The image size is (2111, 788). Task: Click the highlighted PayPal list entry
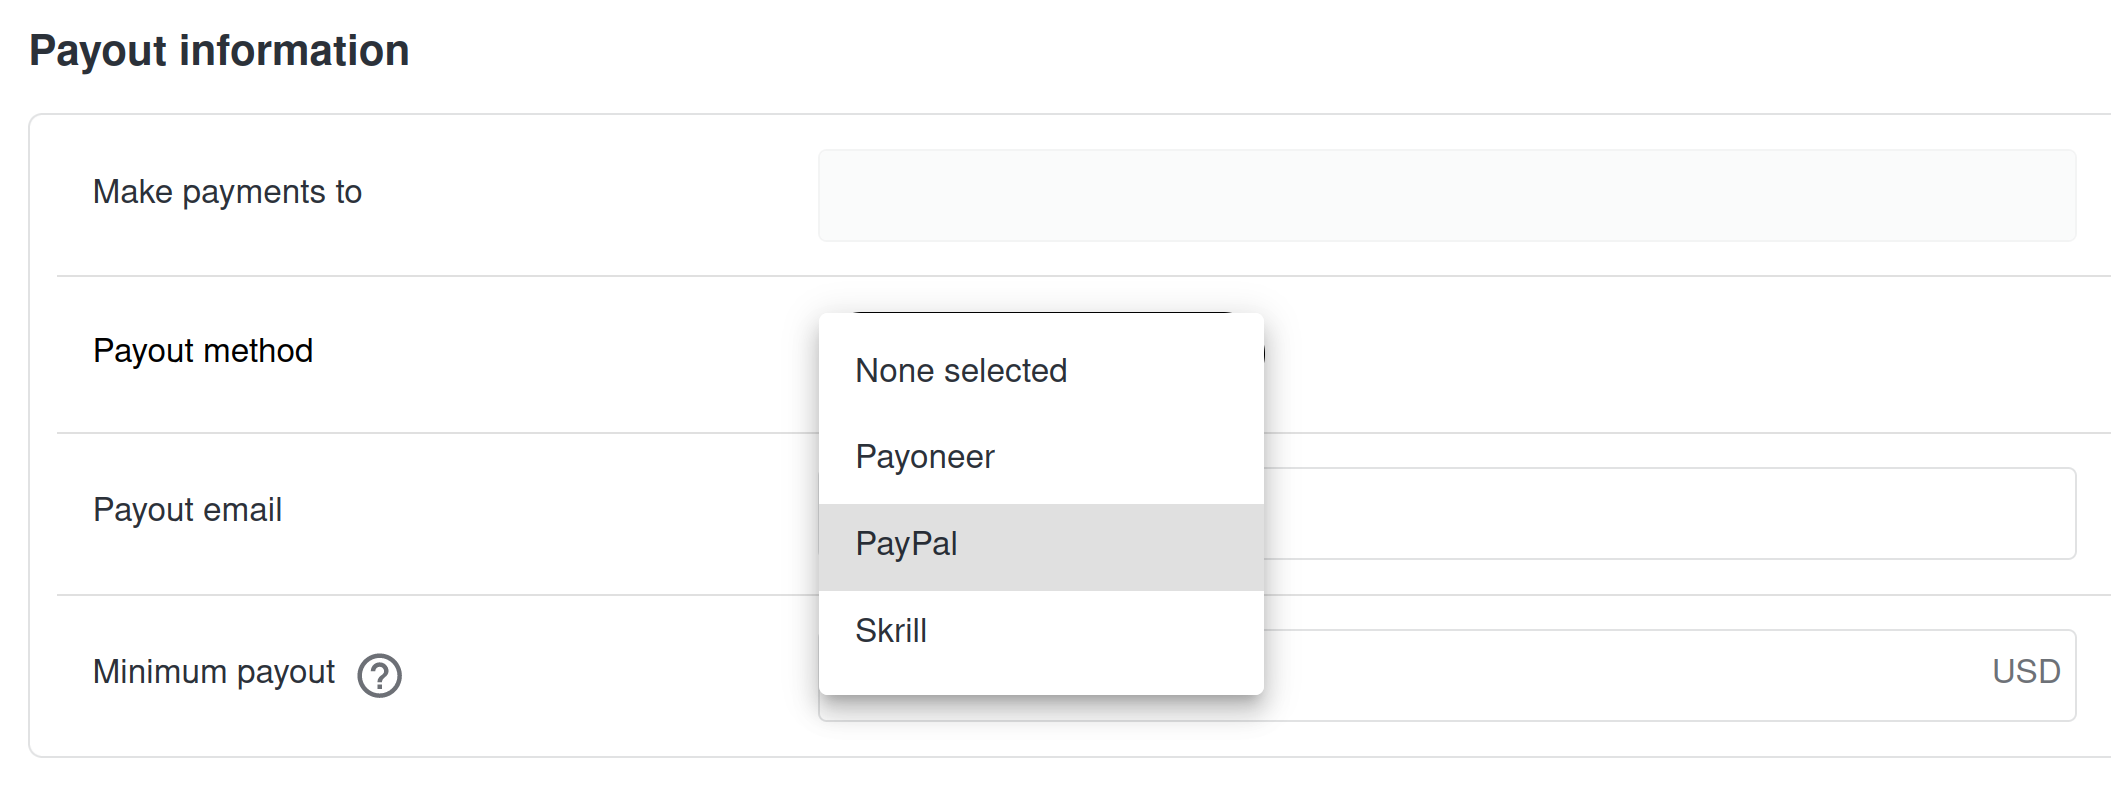point(1040,546)
